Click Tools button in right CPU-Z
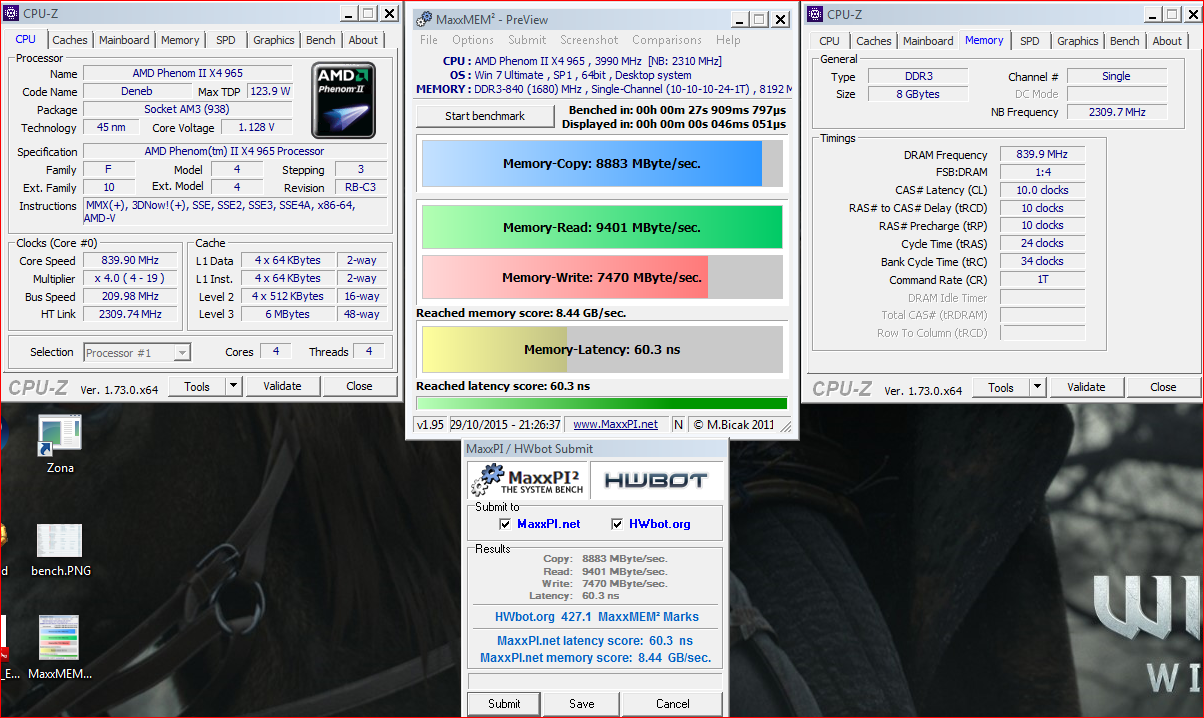The image size is (1204, 718). 1001,387
